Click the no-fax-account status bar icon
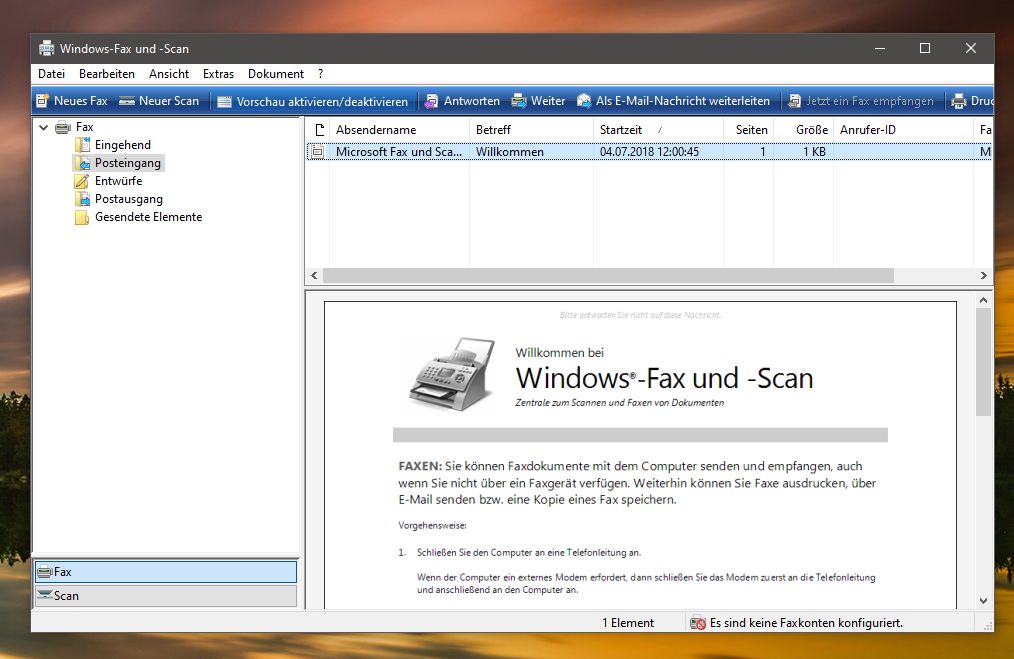The width and height of the screenshot is (1014, 659). 698,623
